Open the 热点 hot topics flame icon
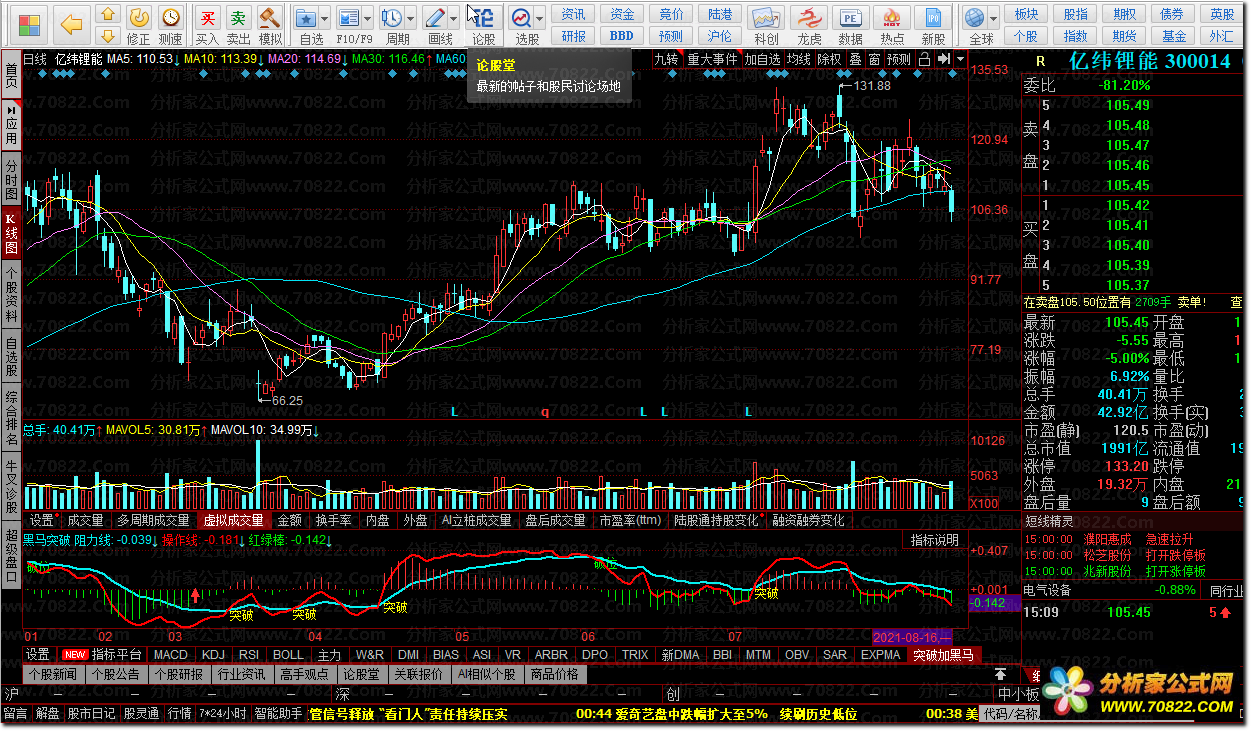Screen dimensions: 1252x731 click(892, 26)
